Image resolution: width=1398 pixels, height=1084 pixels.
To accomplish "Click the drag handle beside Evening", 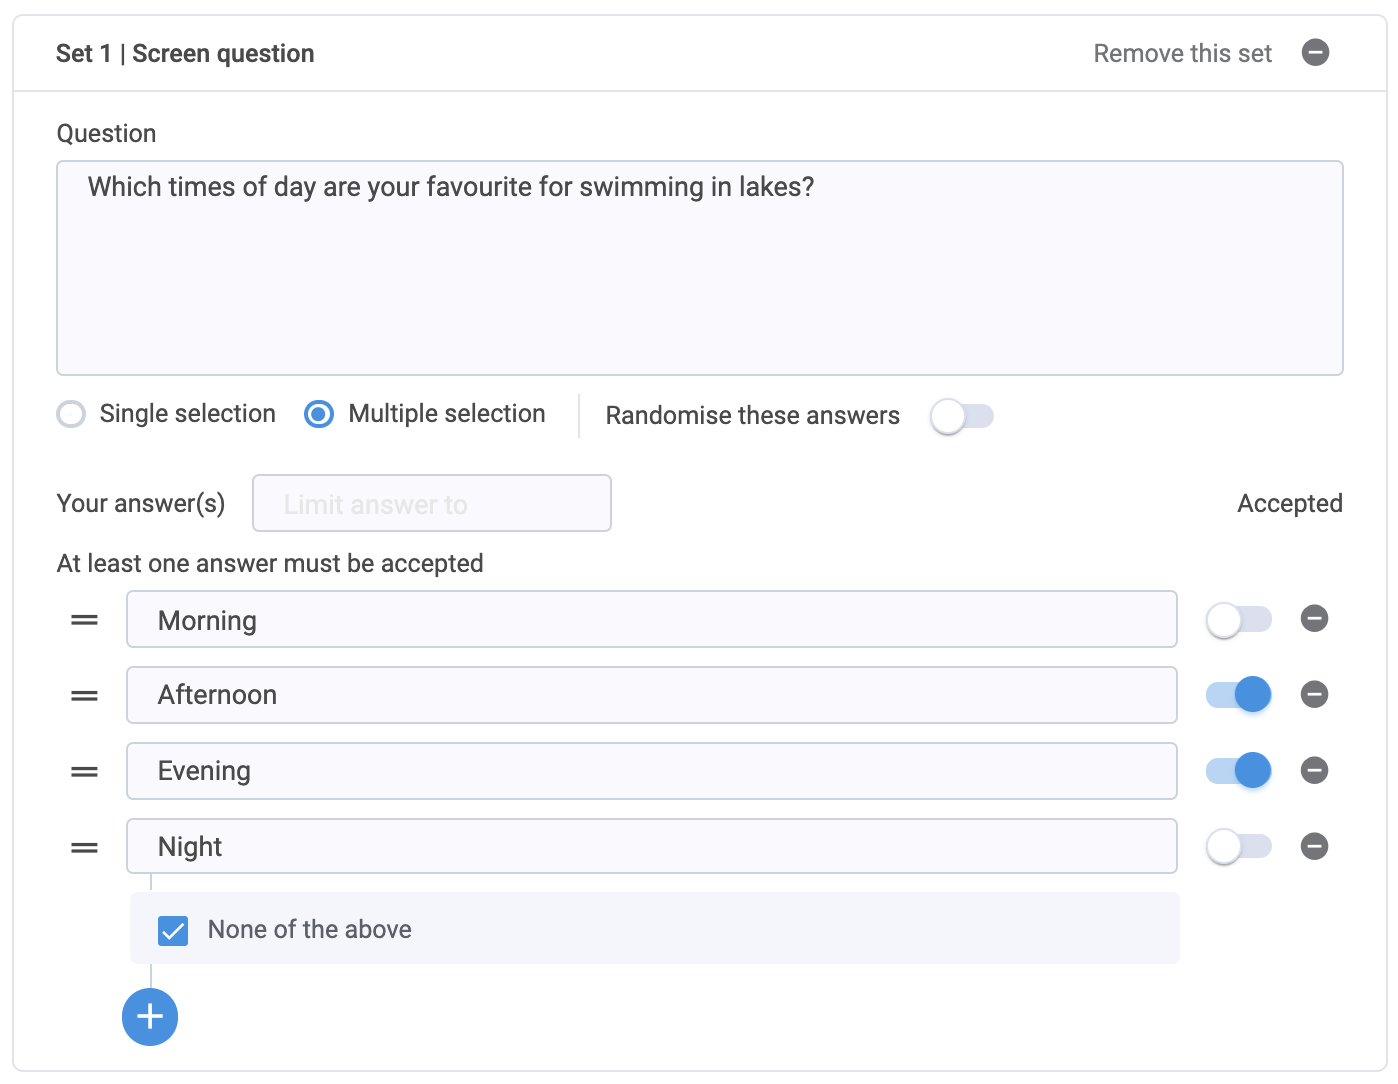I will coord(84,772).
